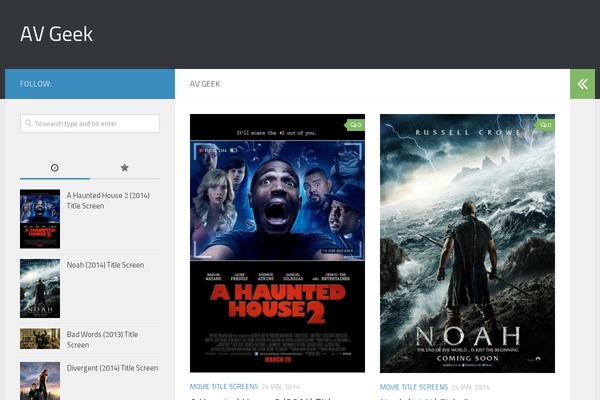Click the AV Geek site title
Screen dimensions: 600x400
56,34
